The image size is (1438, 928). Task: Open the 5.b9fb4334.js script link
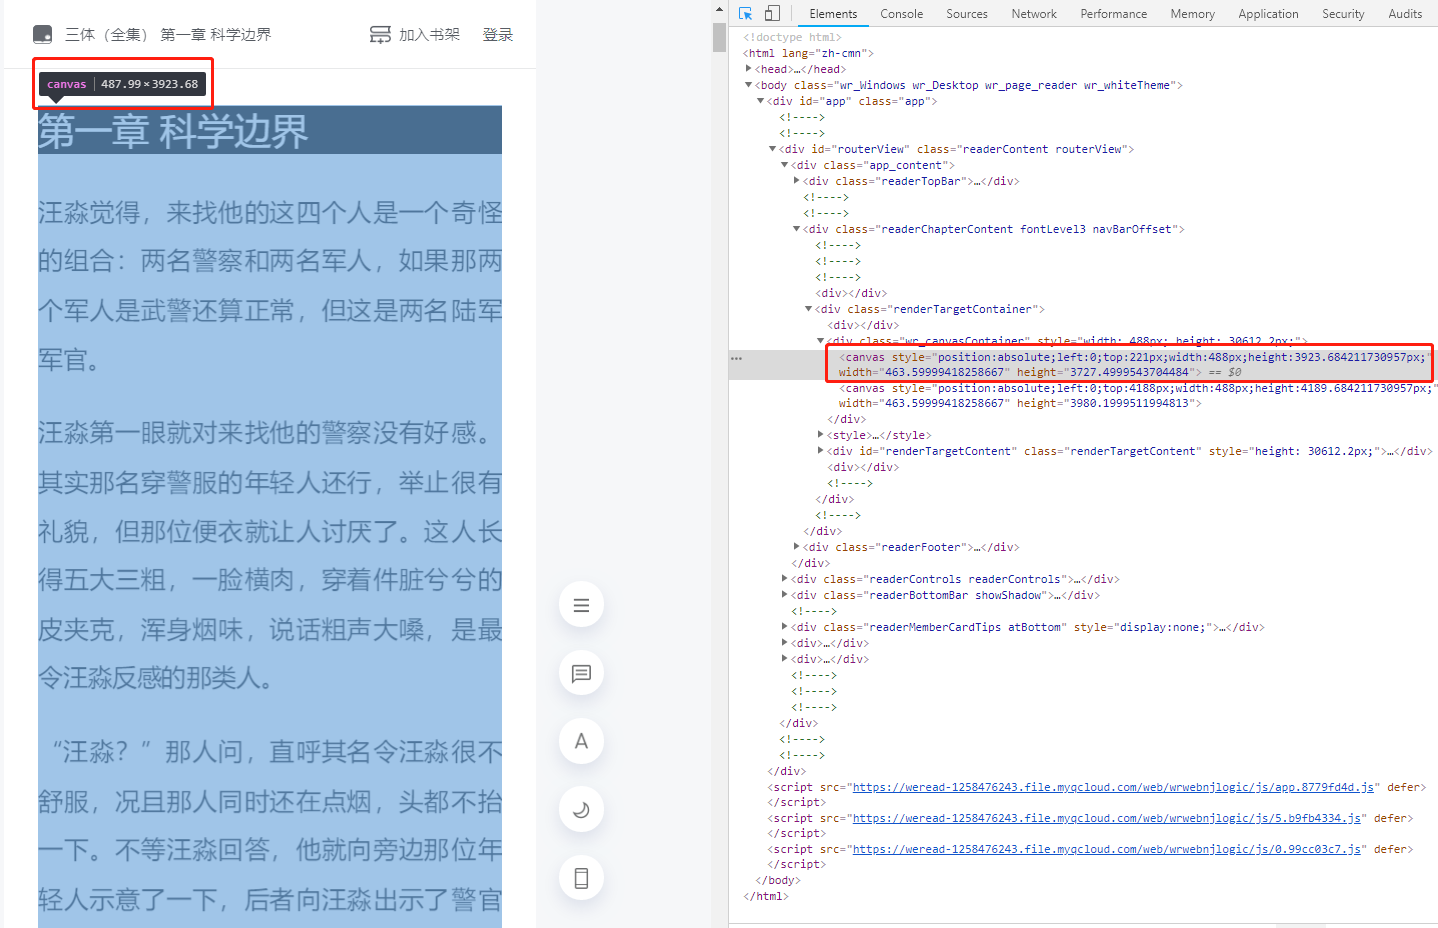pos(1107,818)
